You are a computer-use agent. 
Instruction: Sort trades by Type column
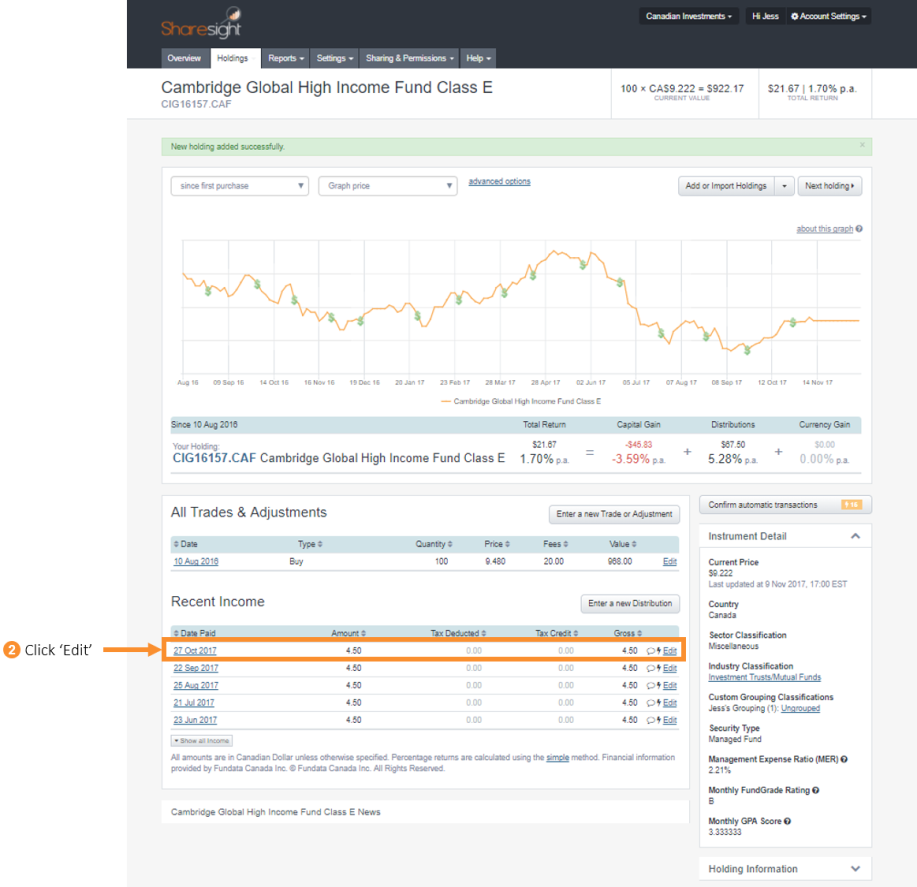point(310,544)
